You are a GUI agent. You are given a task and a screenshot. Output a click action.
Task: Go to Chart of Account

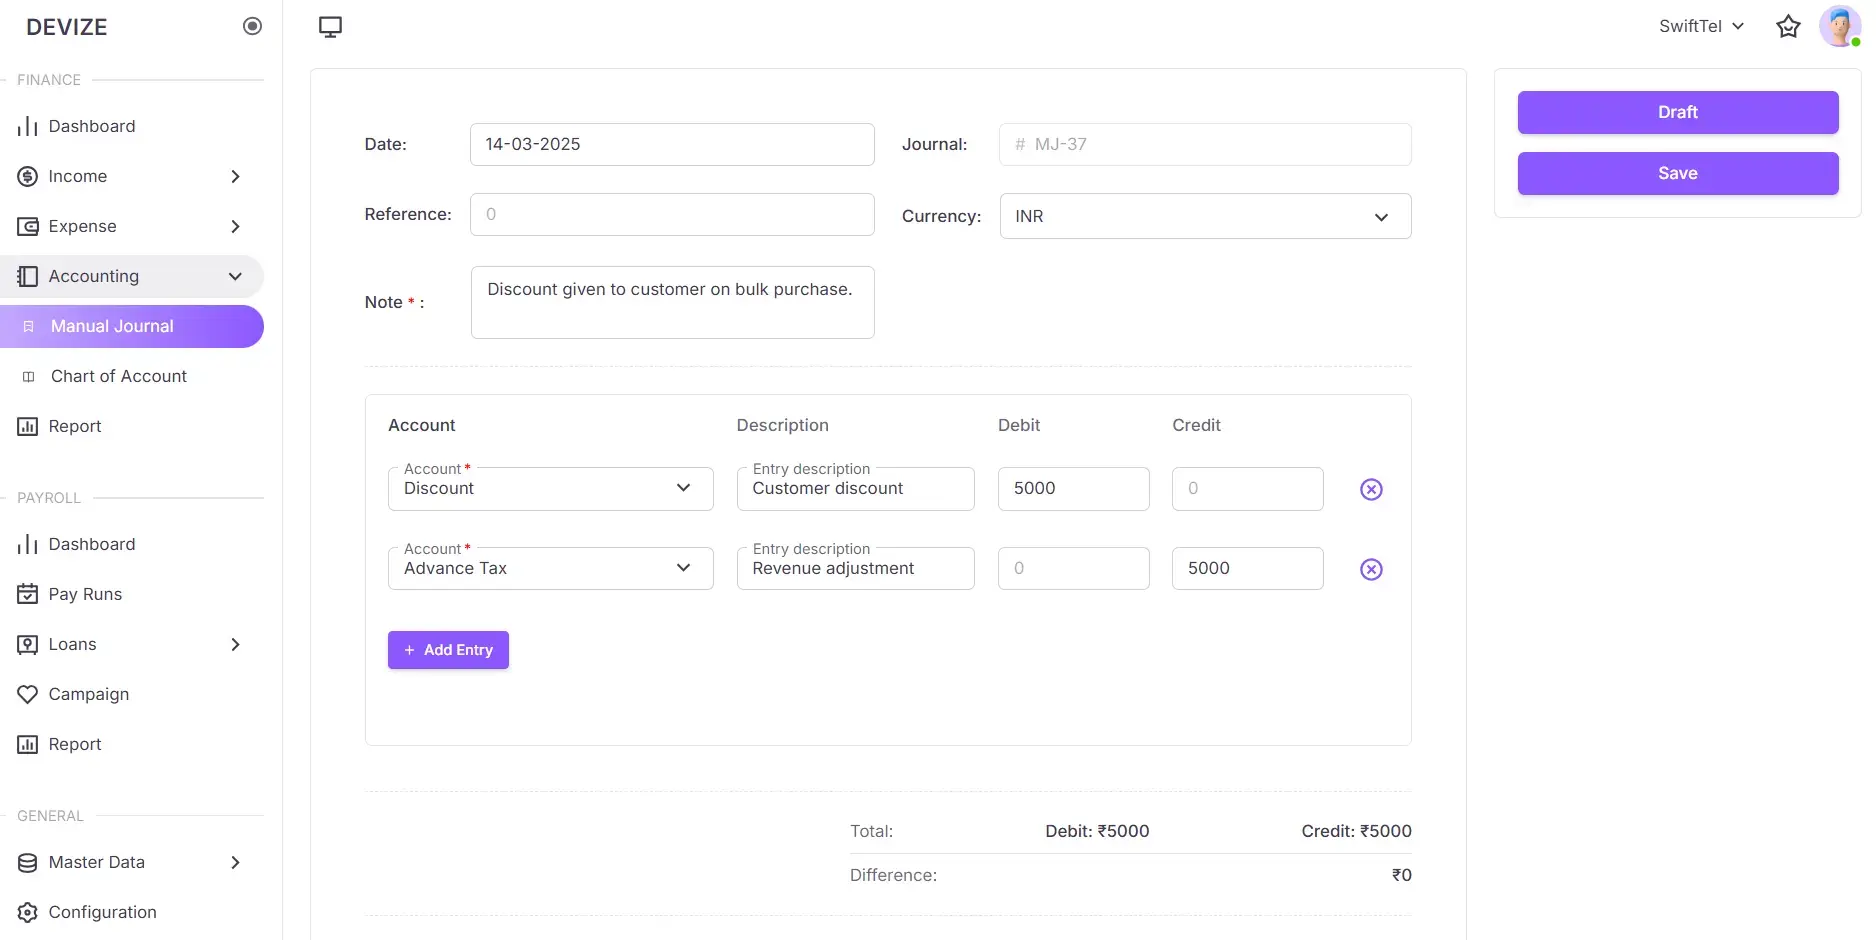118,376
